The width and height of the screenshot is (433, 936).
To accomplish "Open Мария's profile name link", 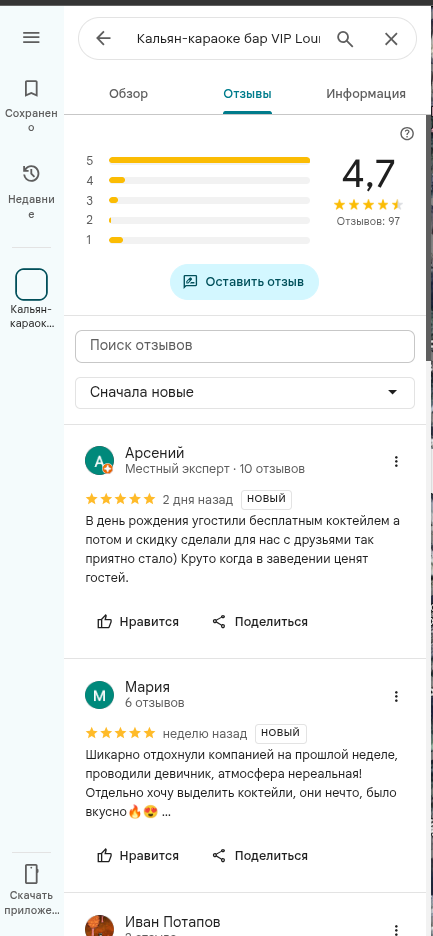I will click(148, 687).
